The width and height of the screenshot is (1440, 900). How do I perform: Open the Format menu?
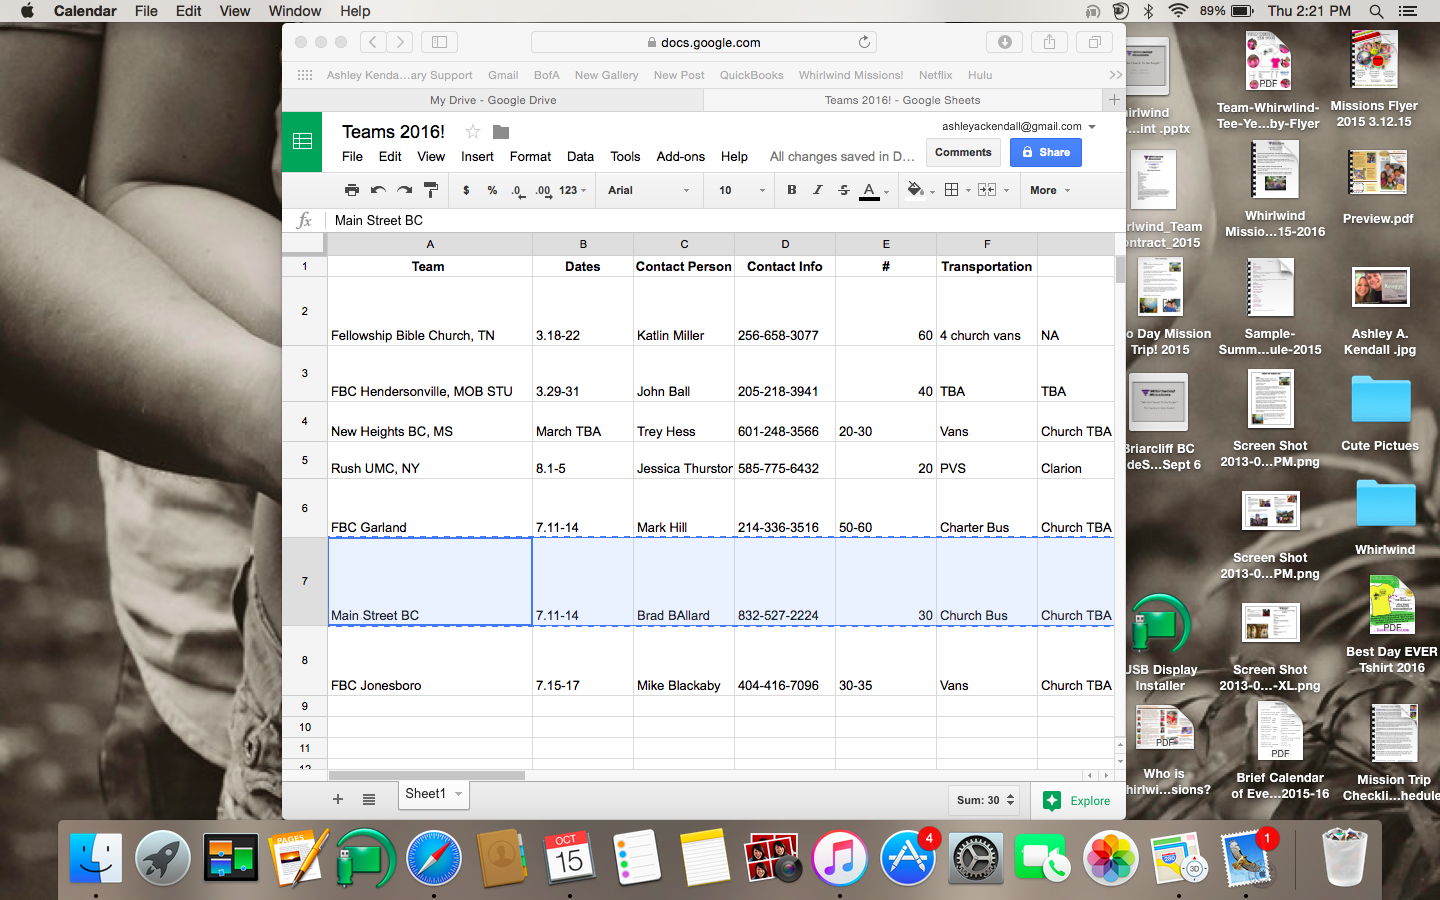pyautogui.click(x=530, y=157)
